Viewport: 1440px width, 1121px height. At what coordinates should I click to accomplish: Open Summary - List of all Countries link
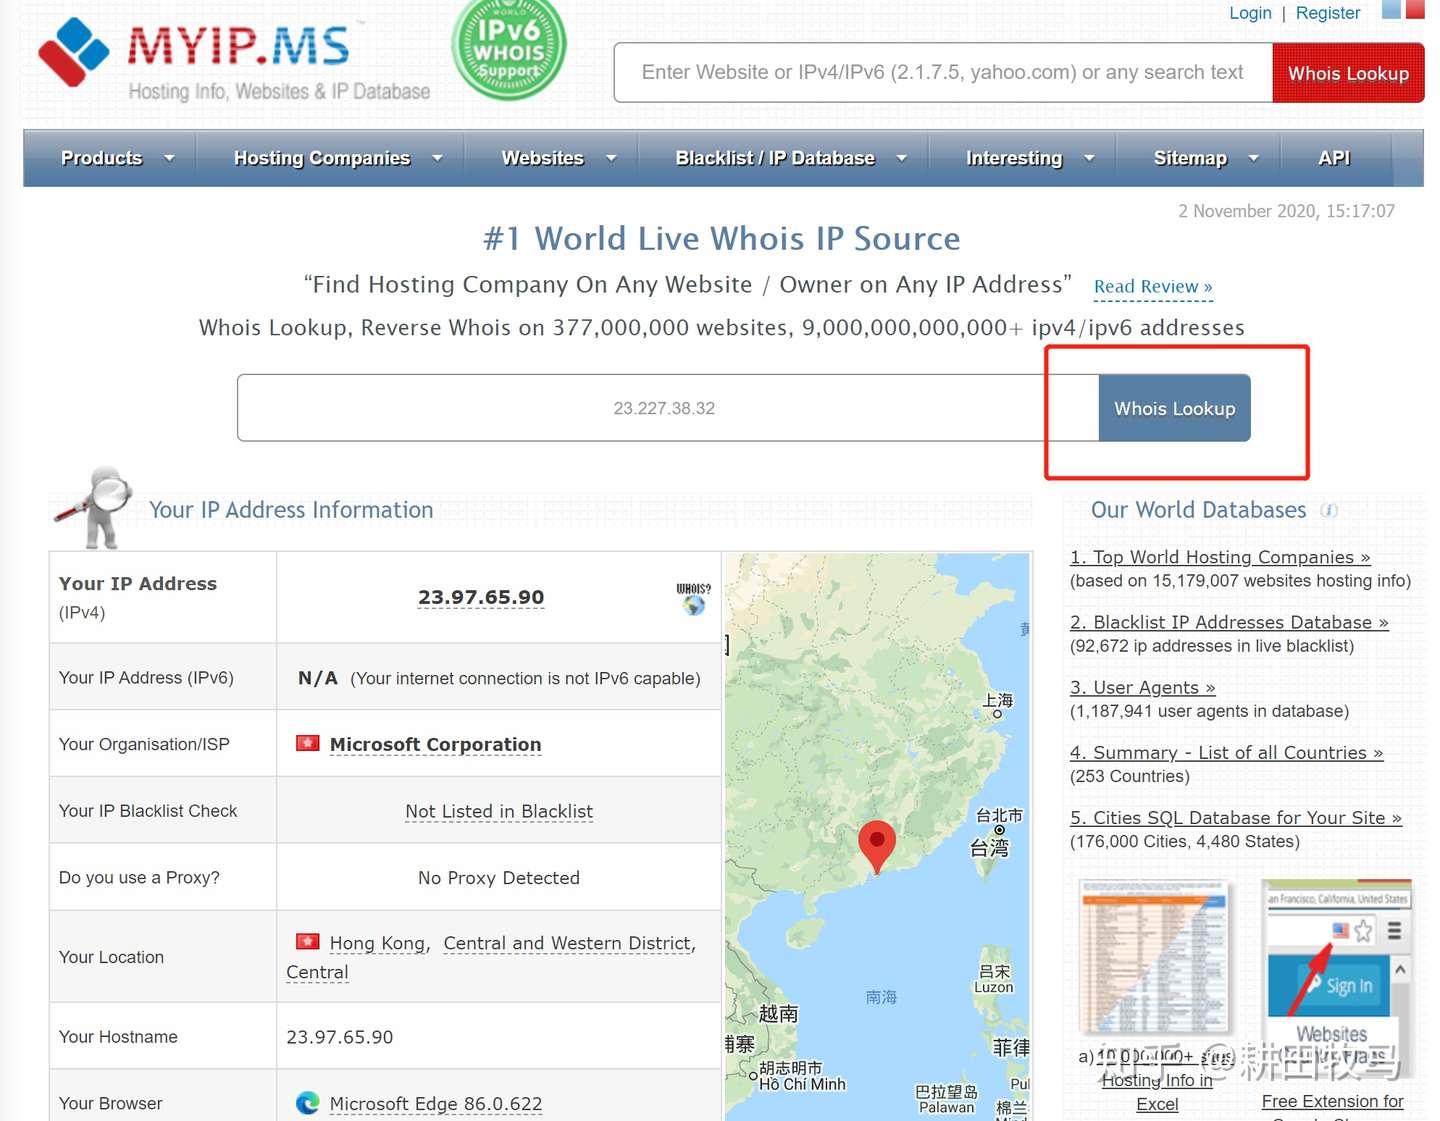1226,752
